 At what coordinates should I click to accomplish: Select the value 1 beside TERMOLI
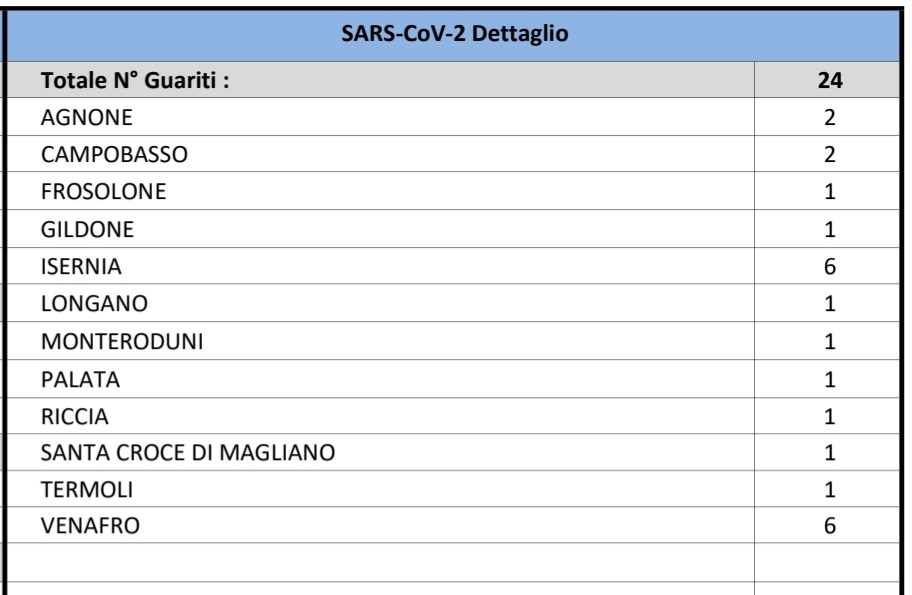tap(829, 490)
